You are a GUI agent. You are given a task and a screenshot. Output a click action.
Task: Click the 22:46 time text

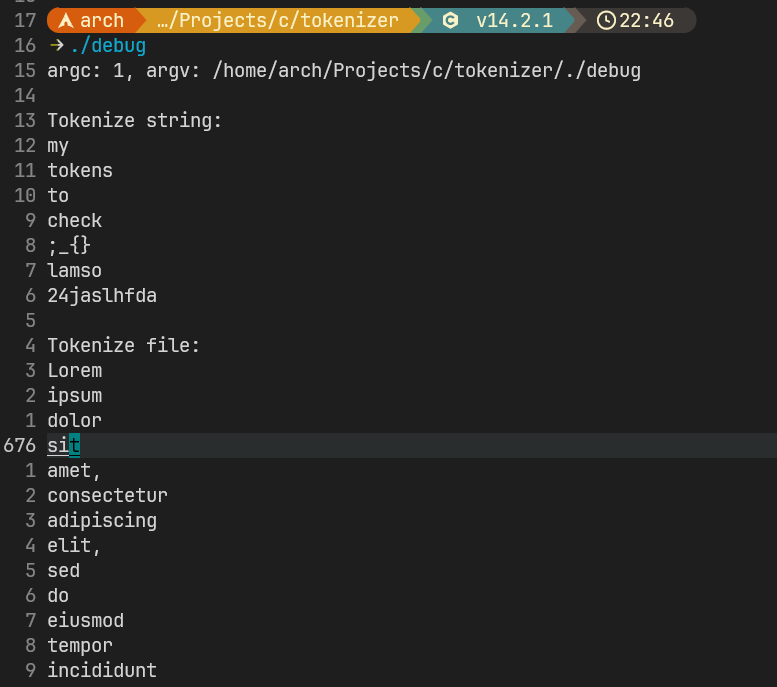point(647,20)
